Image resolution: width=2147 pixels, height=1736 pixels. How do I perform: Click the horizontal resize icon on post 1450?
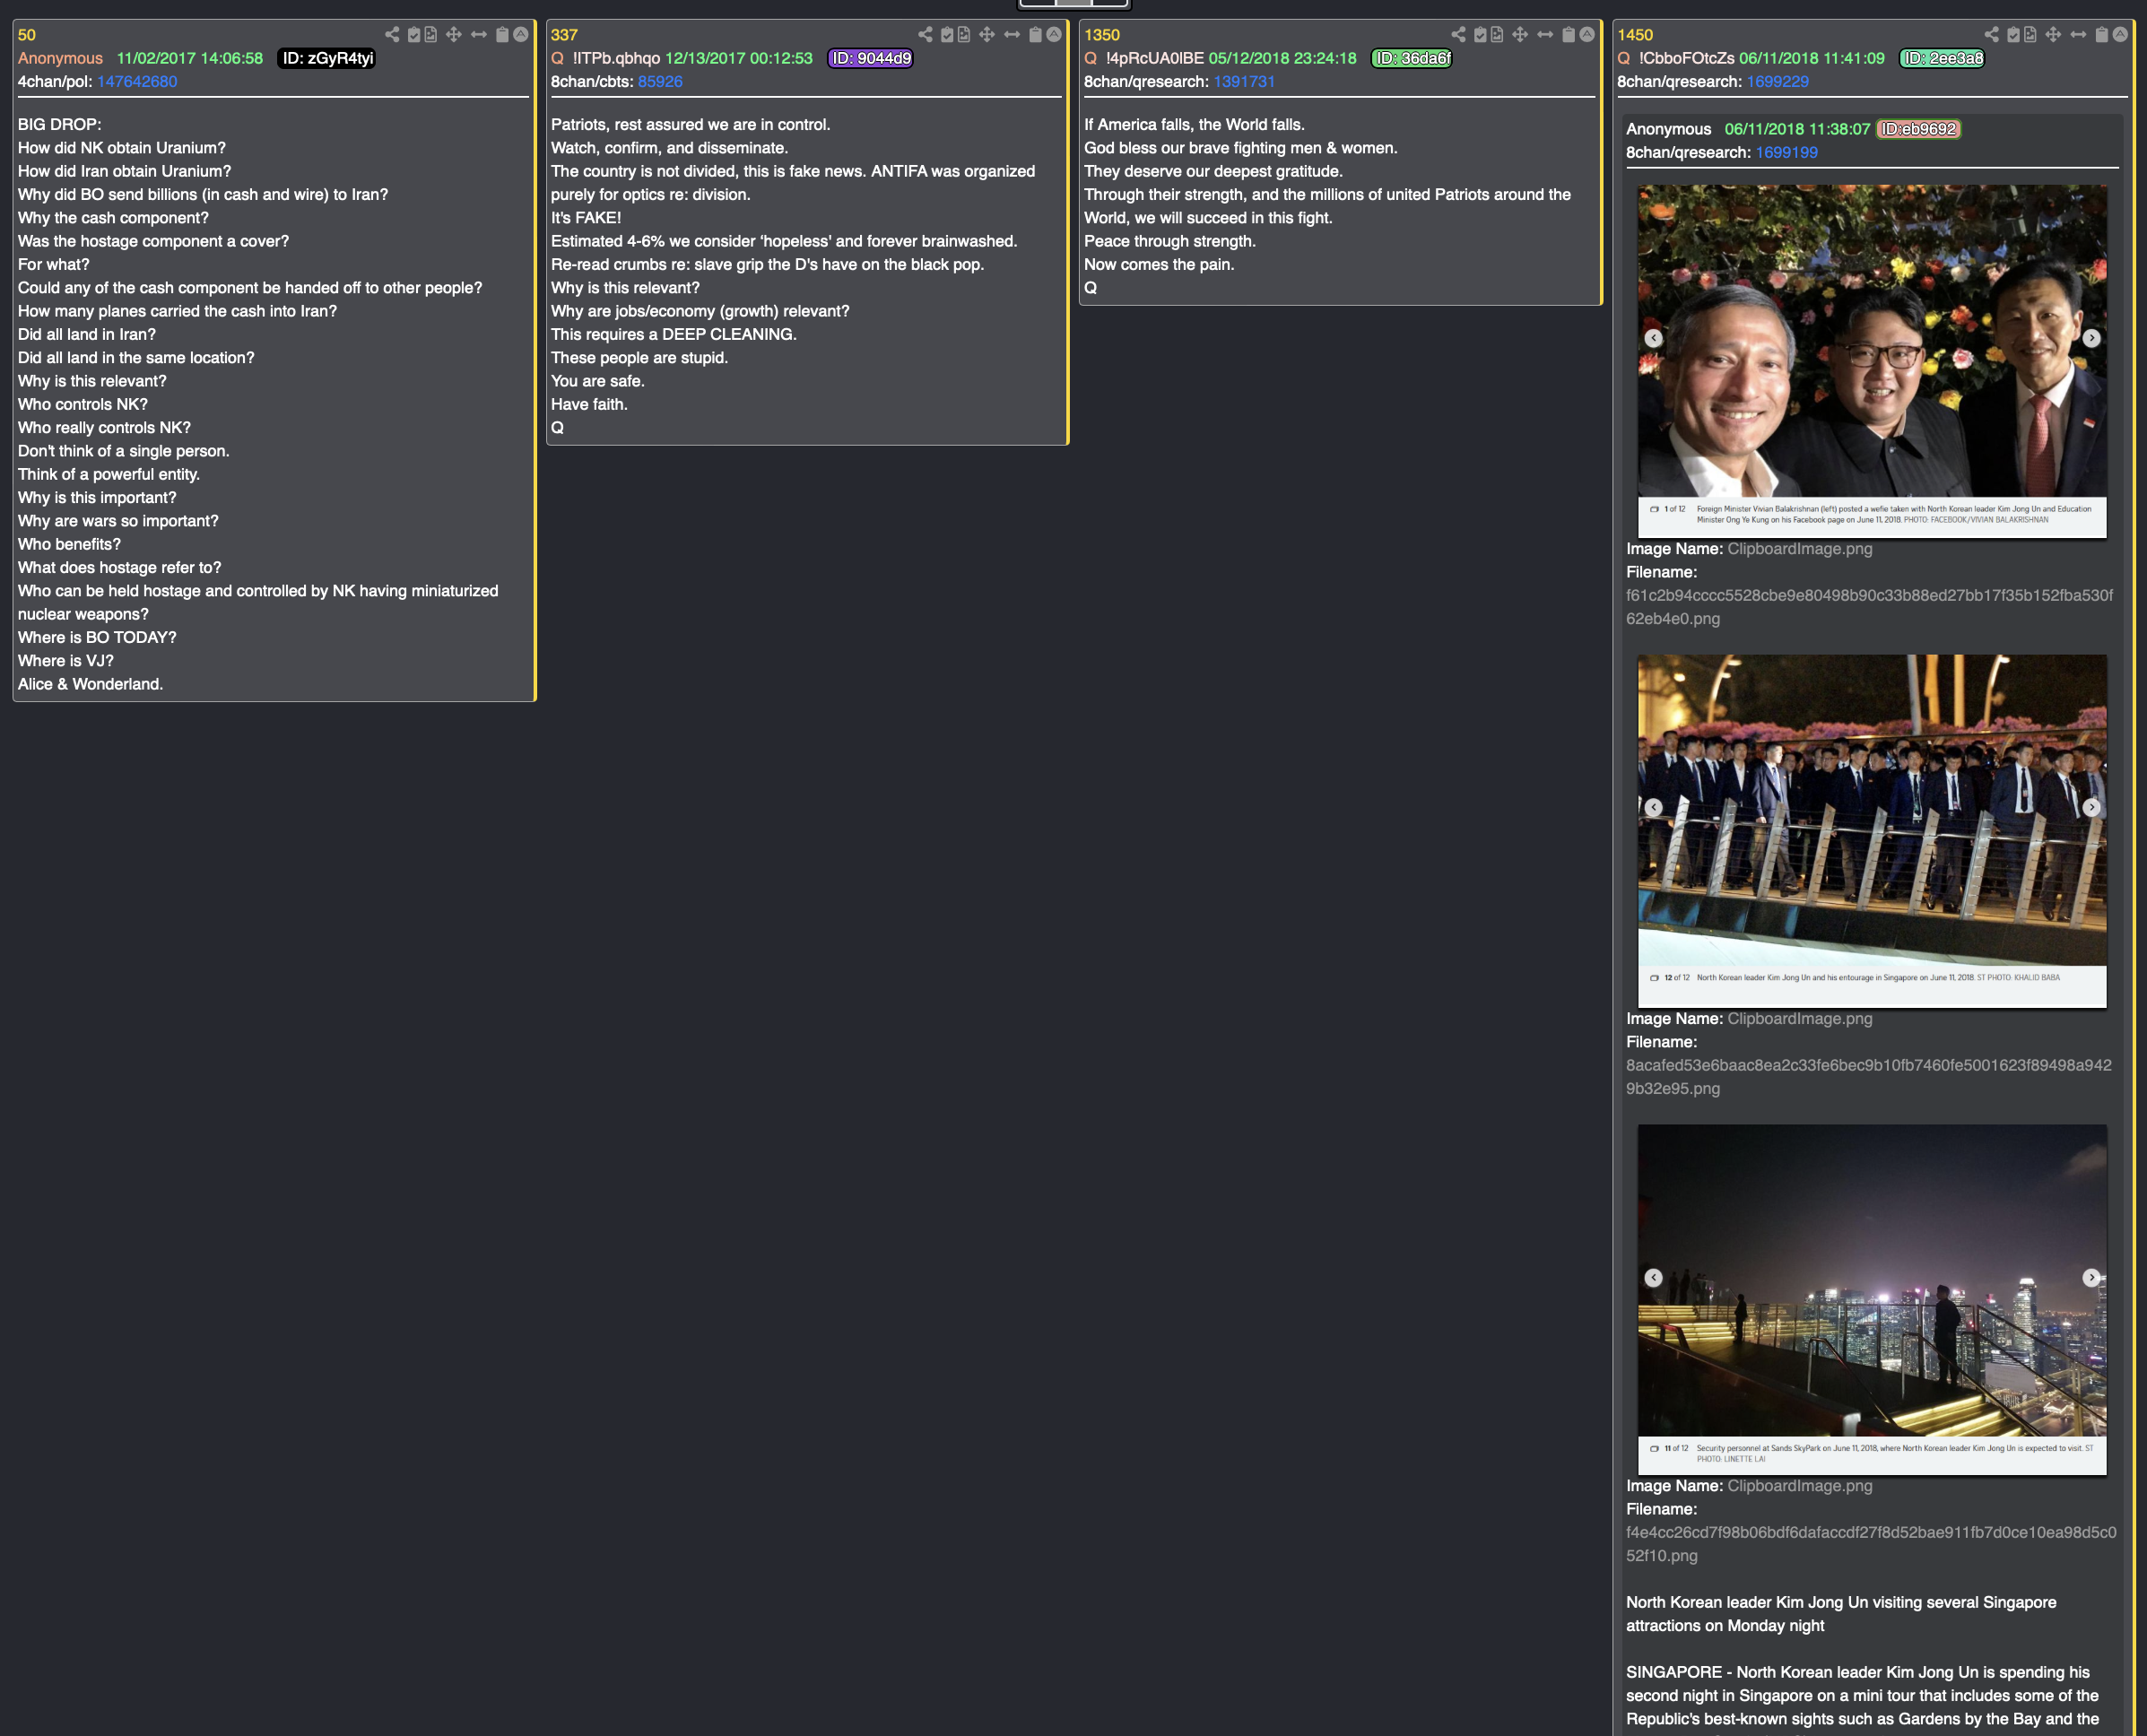tap(2078, 35)
